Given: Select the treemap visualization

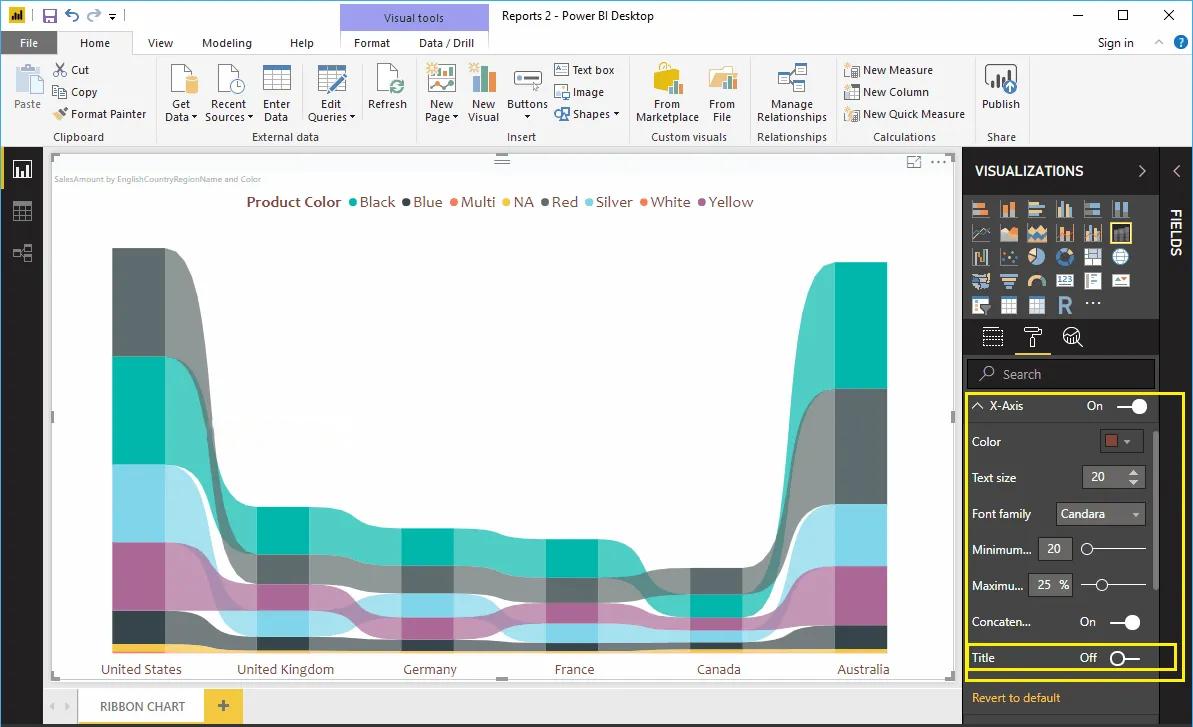Looking at the screenshot, I should (1093, 257).
